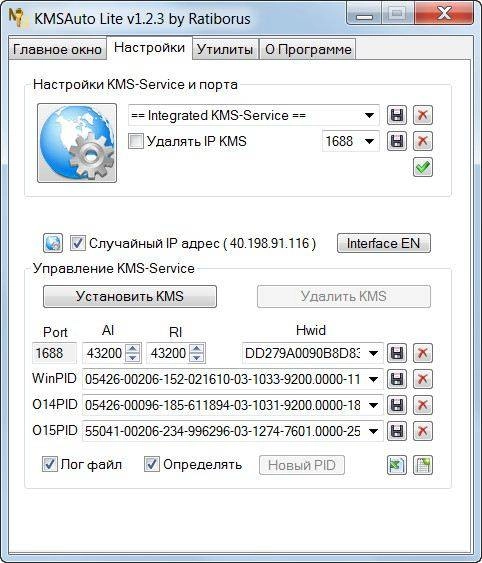Click the O14PID value text
This screenshot has height=563, width=482.
click(223, 405)
